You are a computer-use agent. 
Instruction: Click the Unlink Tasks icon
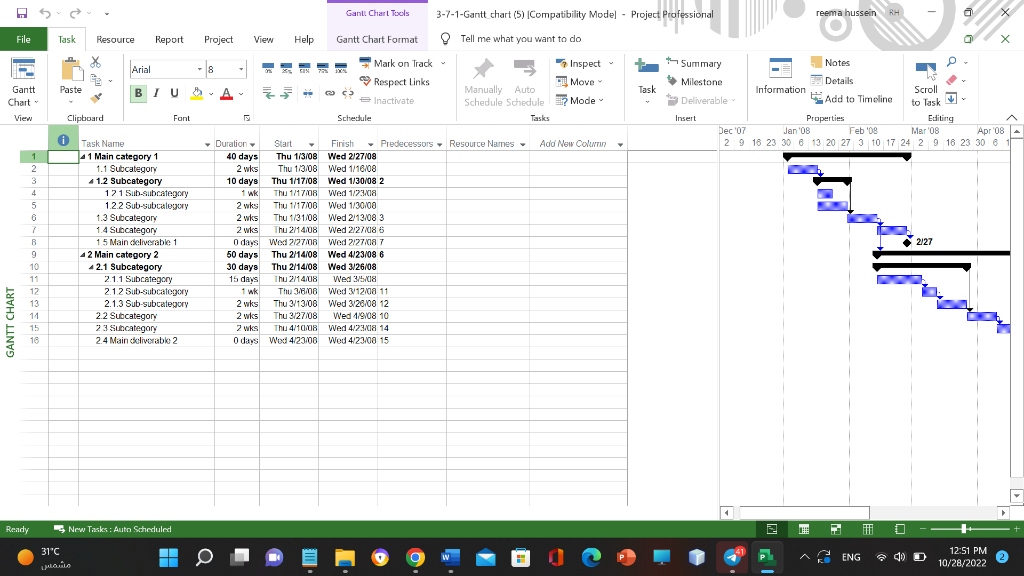[348, 93]
